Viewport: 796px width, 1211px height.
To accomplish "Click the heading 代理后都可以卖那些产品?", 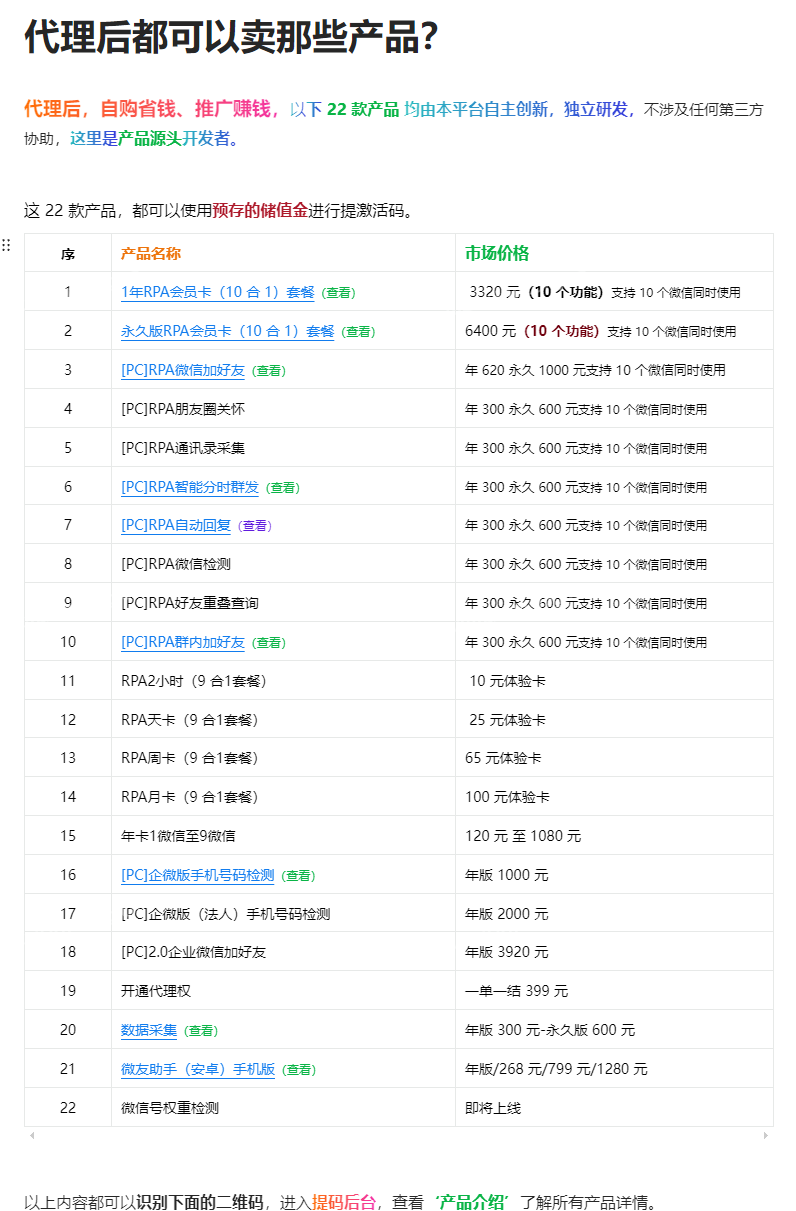I will [231, 37].
